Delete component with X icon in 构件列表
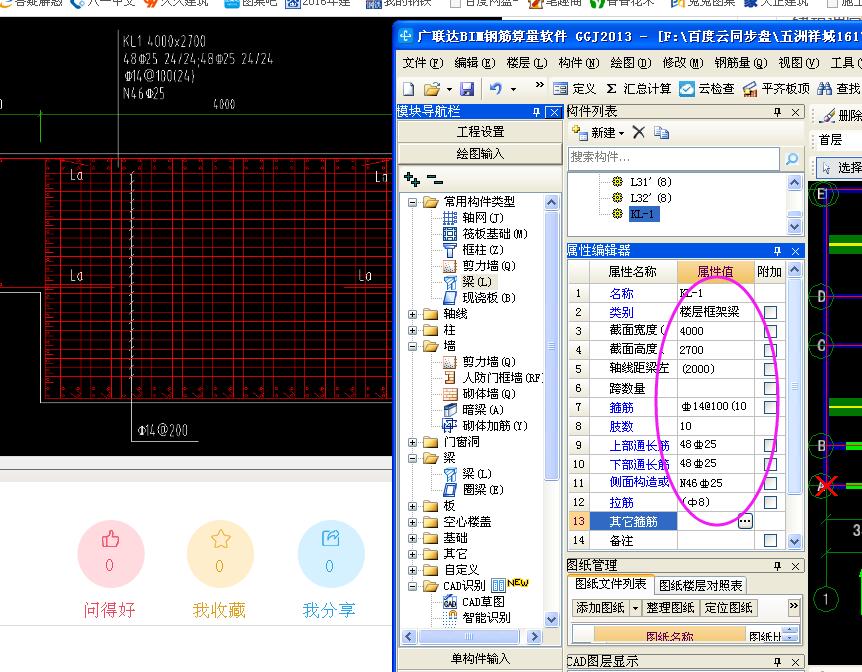862x672 pixels. pos(638,133)
